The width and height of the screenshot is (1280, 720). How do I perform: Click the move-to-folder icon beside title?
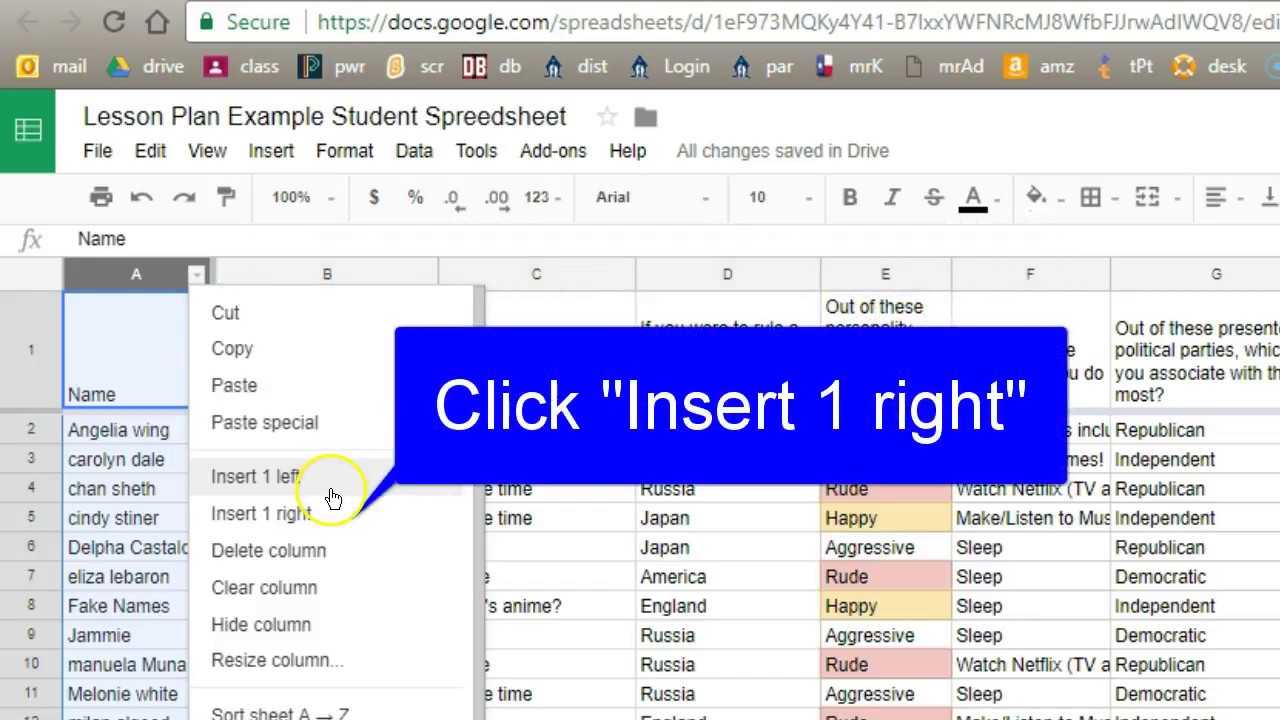(645, 117)
